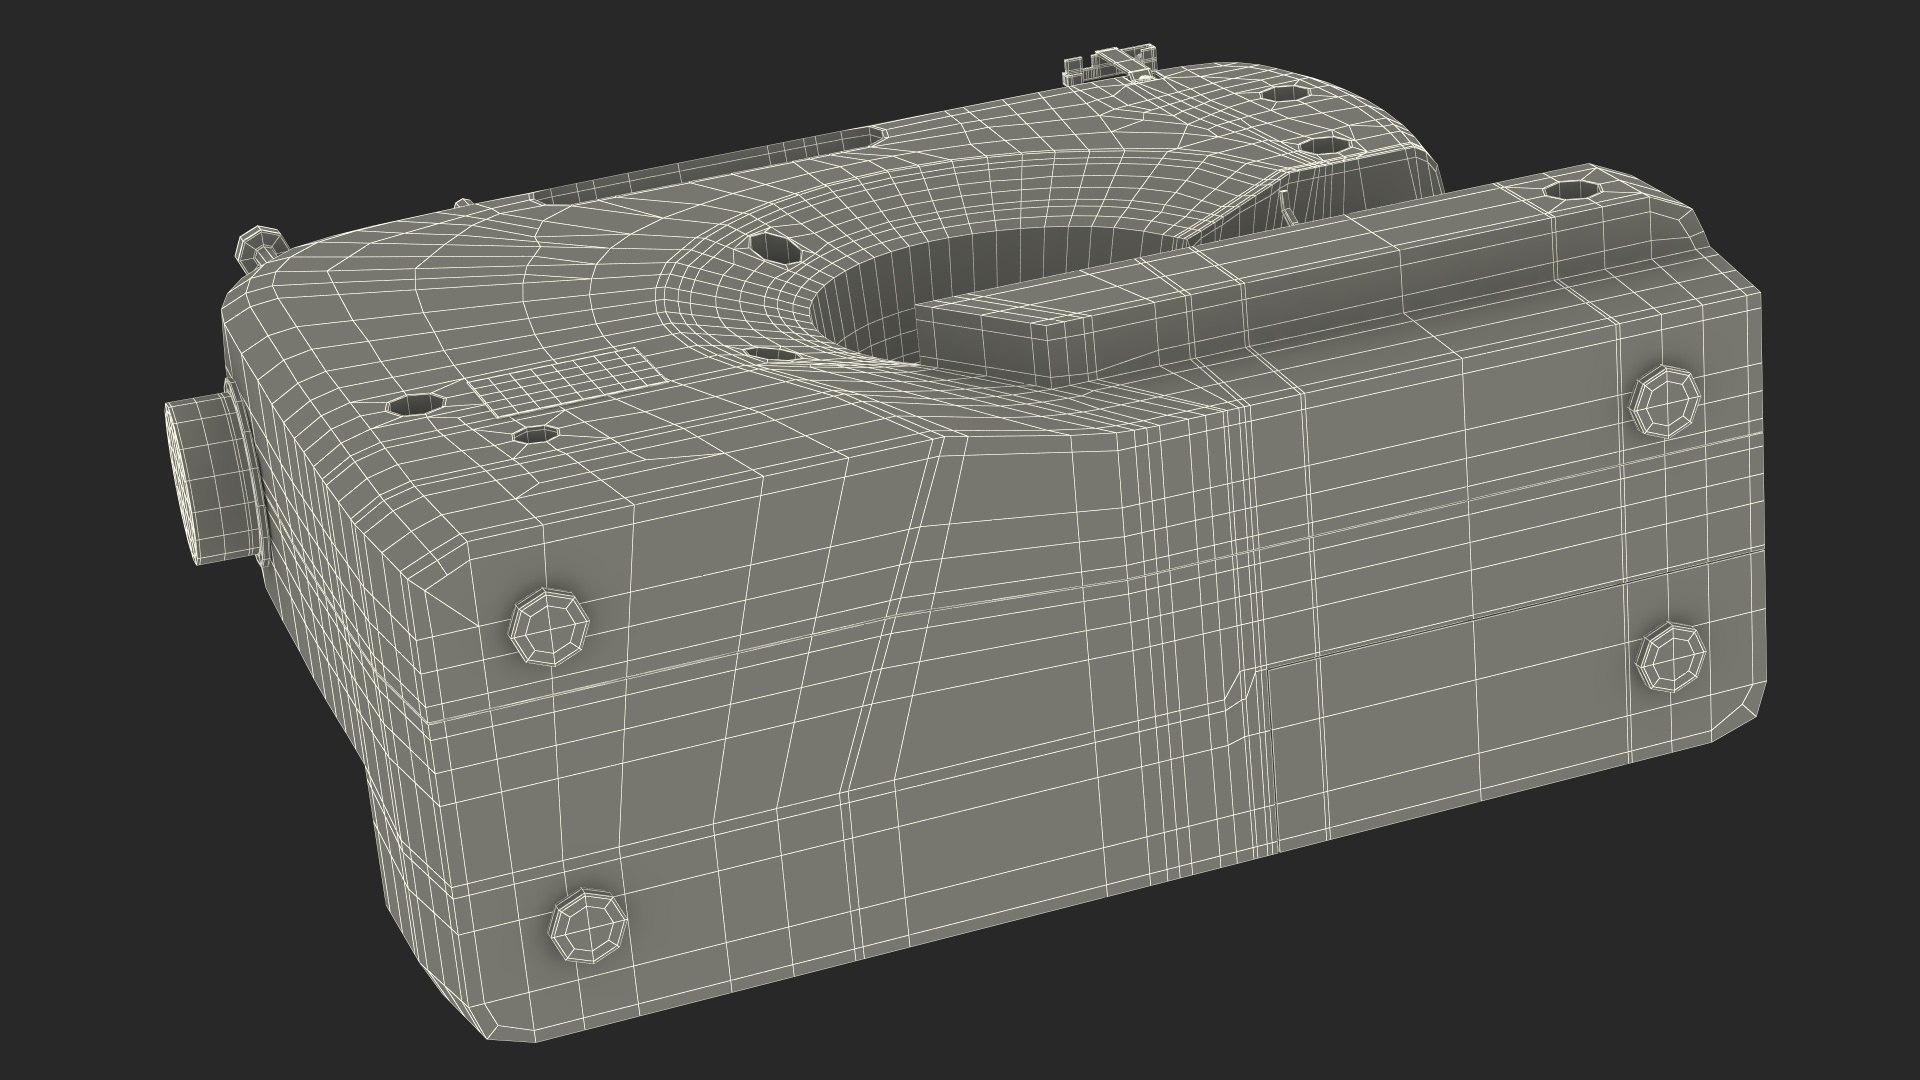Click the octagonal bolt at upper right side

pos(1664,401)
